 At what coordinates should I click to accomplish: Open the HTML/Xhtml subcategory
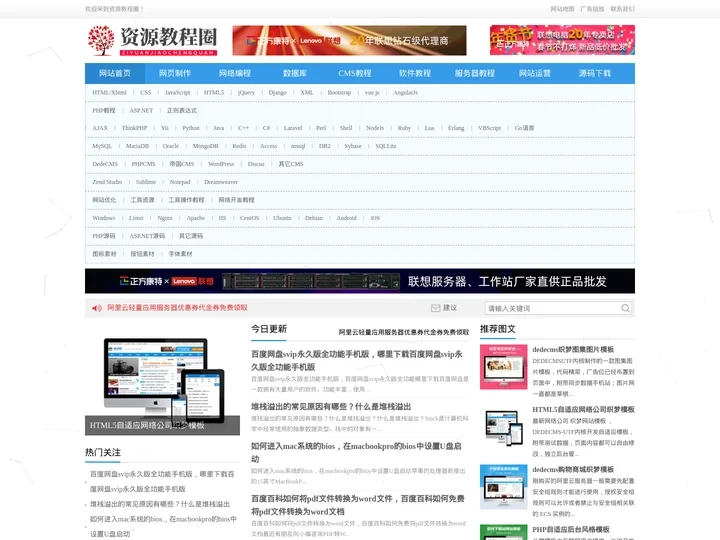pyautogui.click(x=109, y=93)
